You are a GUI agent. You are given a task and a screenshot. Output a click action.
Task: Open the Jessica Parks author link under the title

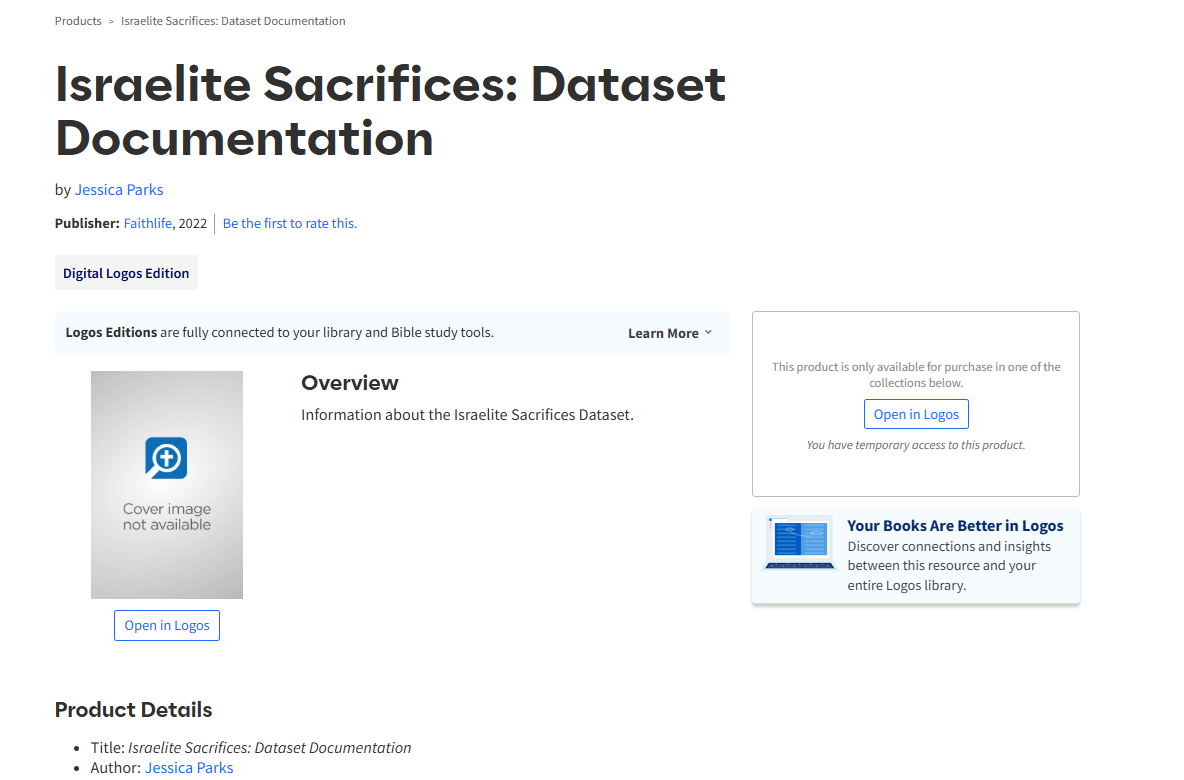[119, 190]
